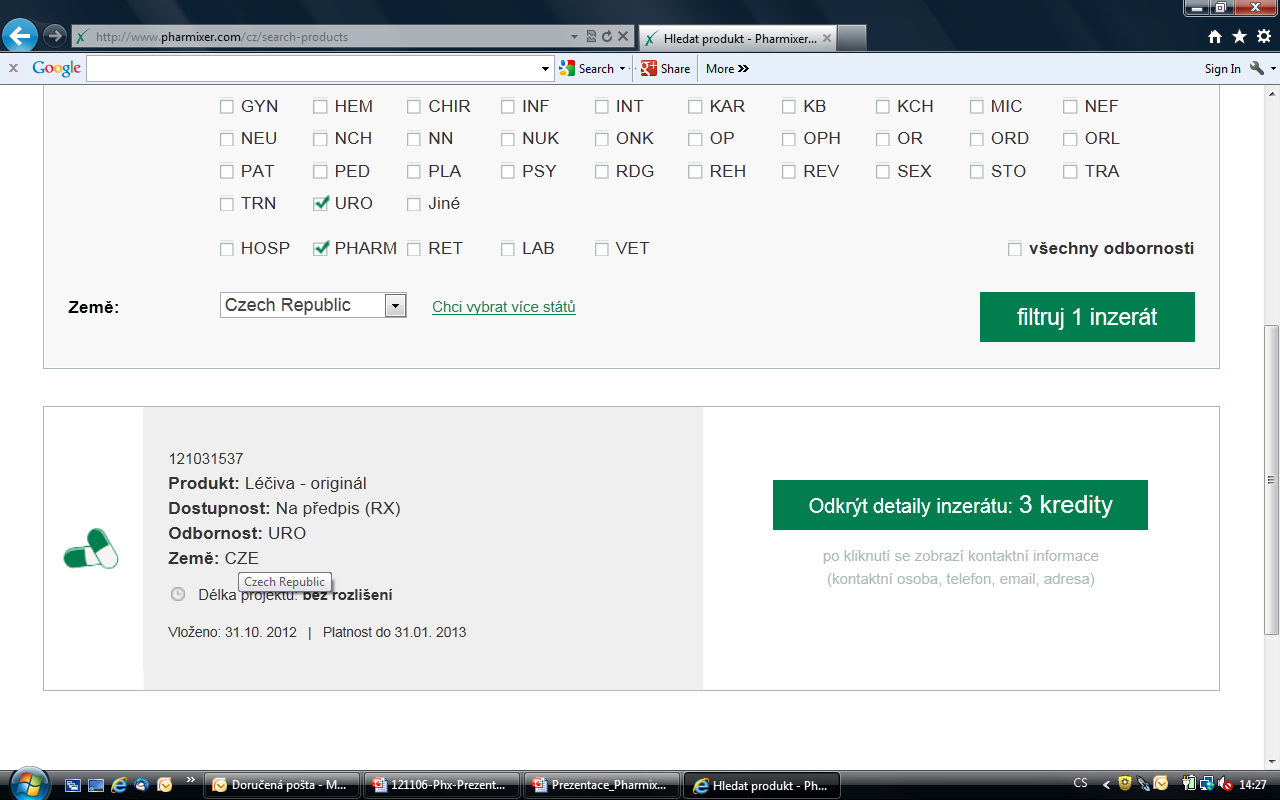Refresh the page using the address bar reload icon
This screenshot has height=800, width=1280.
pyautogui.click(x=606, y=37)
